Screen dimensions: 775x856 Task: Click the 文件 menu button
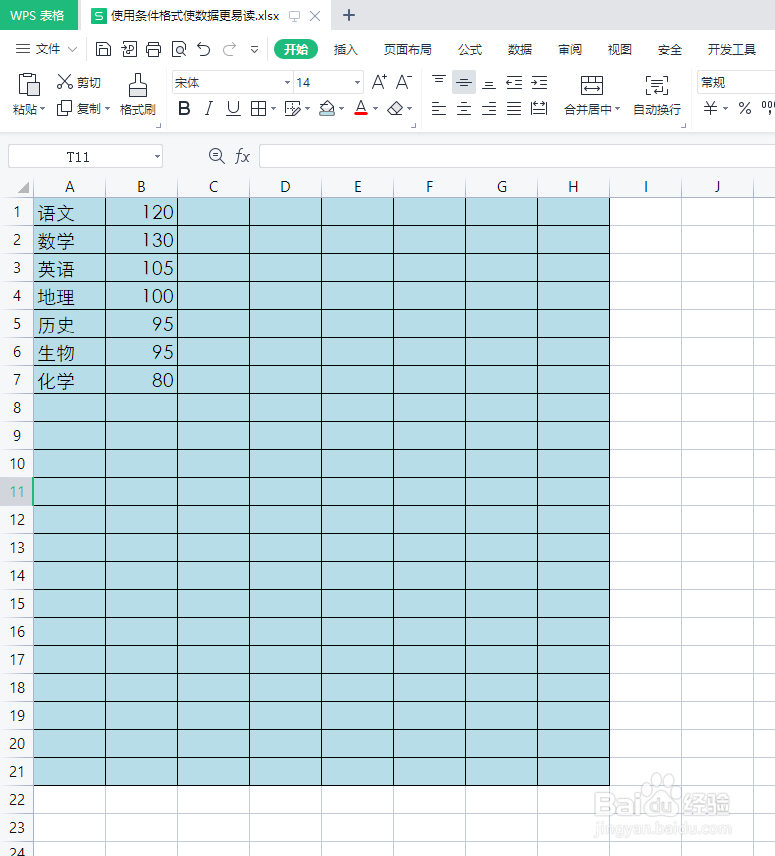coord(47,49)
